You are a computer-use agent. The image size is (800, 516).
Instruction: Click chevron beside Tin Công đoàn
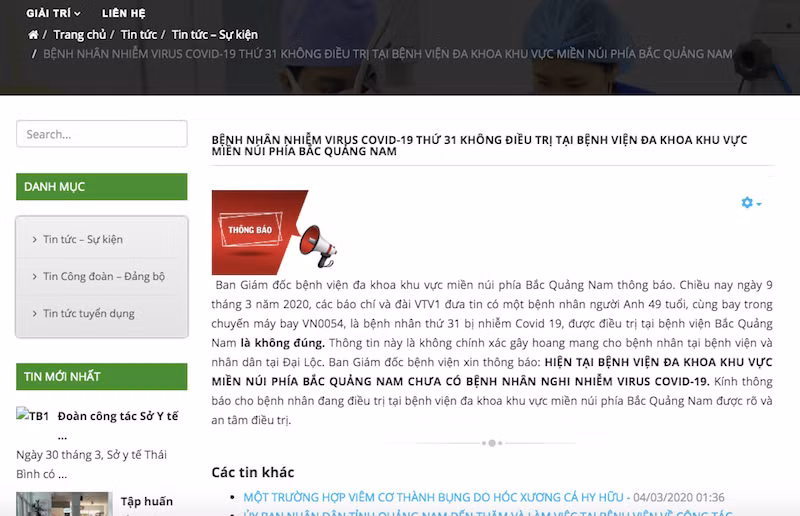[x=34, y=277]
